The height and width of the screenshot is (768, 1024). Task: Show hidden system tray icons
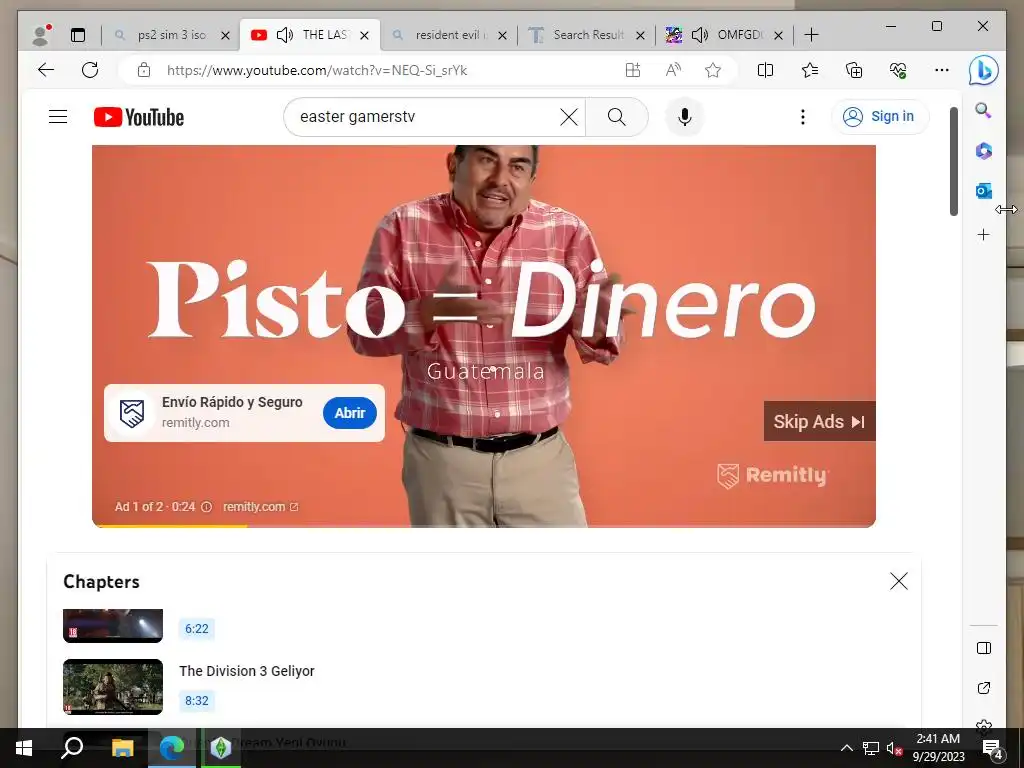point(846,748)
